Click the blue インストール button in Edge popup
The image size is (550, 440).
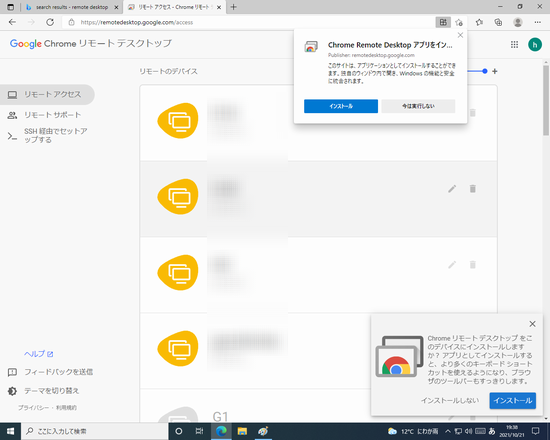pos(341,106)
